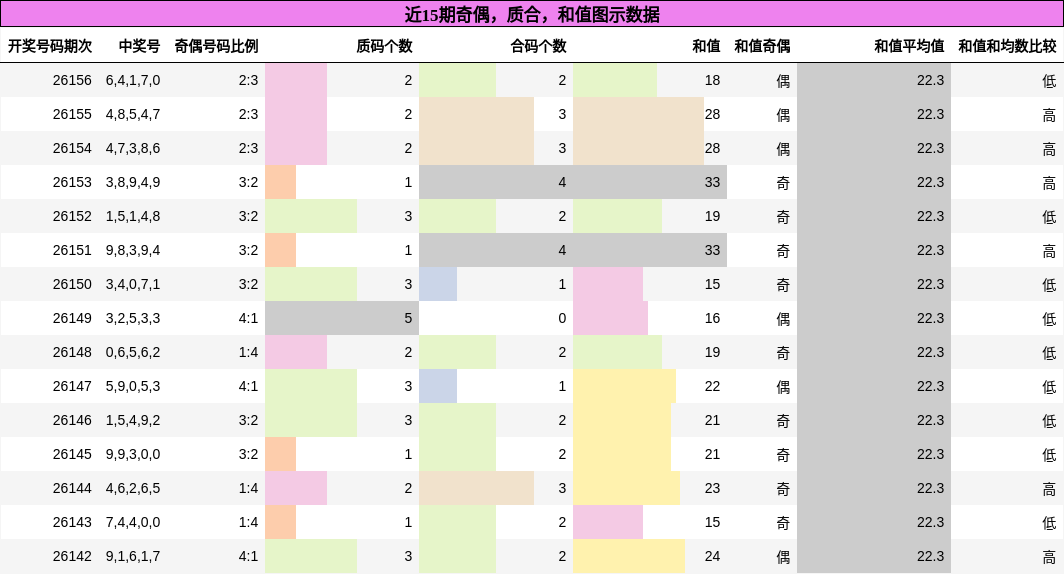
Task: Select the 开奖号码期次 column header
Action: [50, 46]
